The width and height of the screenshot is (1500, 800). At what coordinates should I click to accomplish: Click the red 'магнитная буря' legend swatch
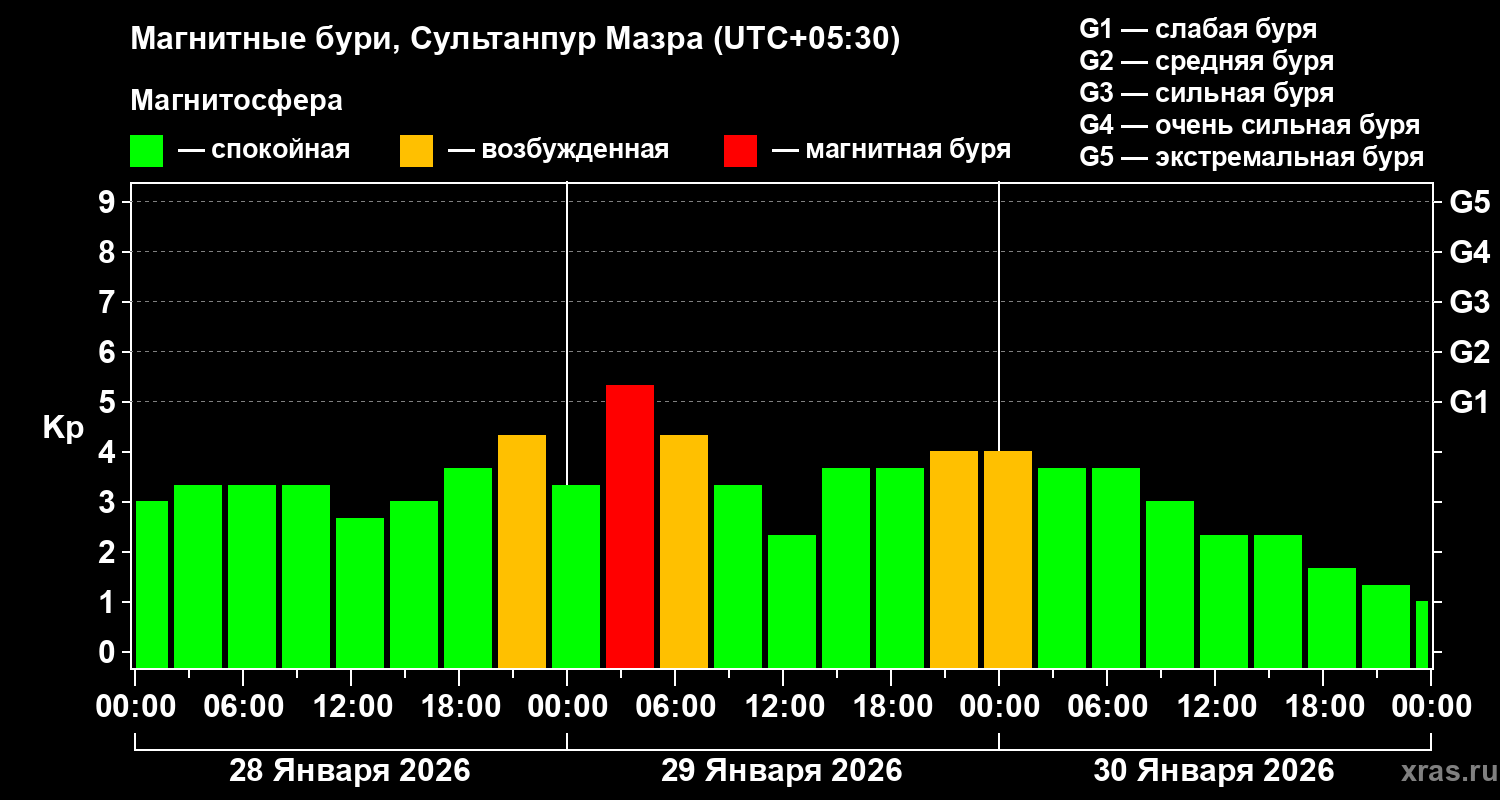click(740, 151)
